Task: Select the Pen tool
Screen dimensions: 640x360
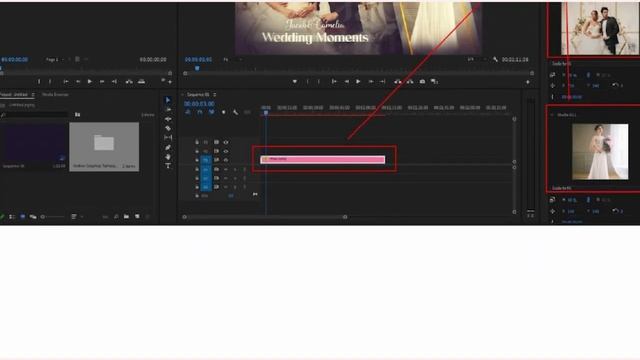Action: (x=168, y=147)
